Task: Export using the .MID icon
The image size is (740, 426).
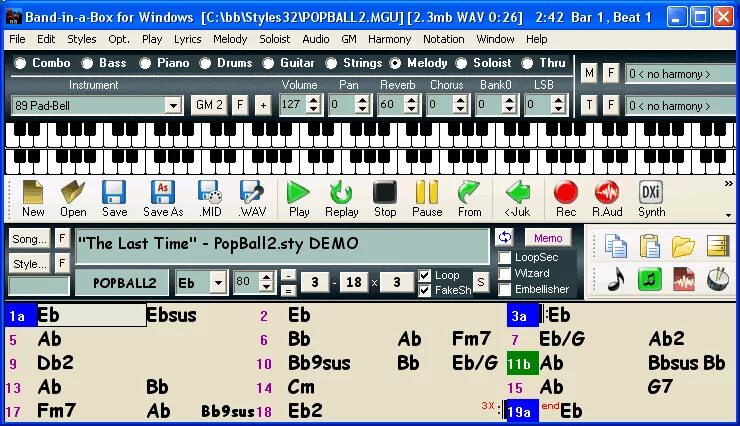Action: (x=210, y=193)
